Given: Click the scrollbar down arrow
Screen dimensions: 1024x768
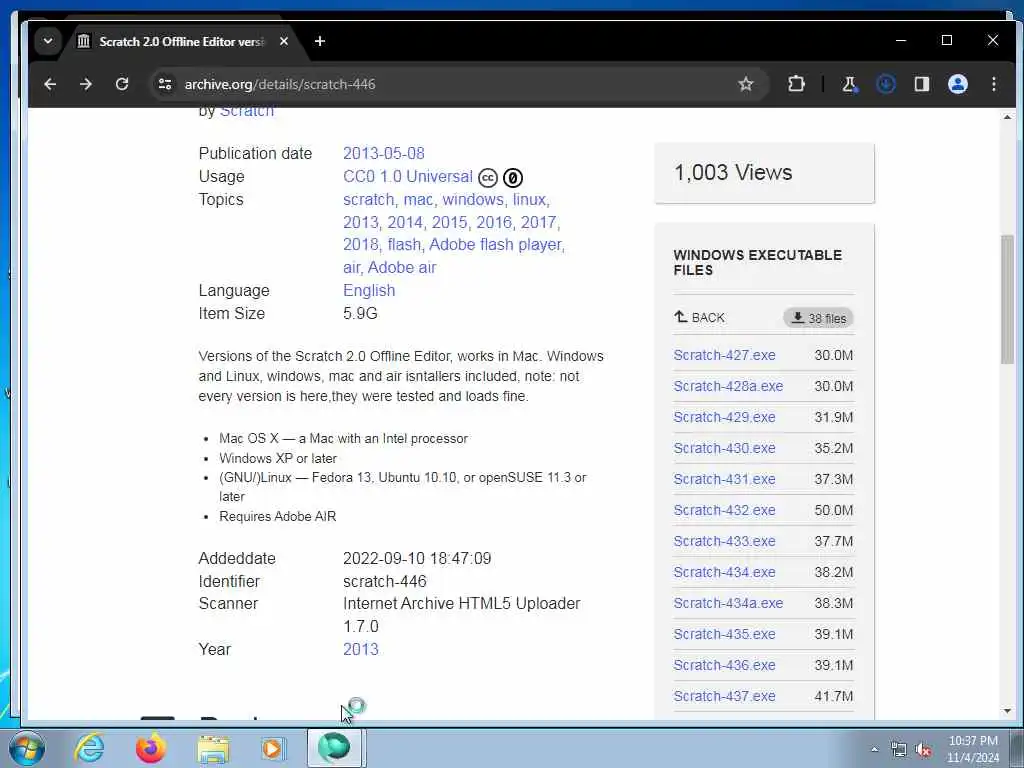Looking at the screenshot, I should [1007, 711].
